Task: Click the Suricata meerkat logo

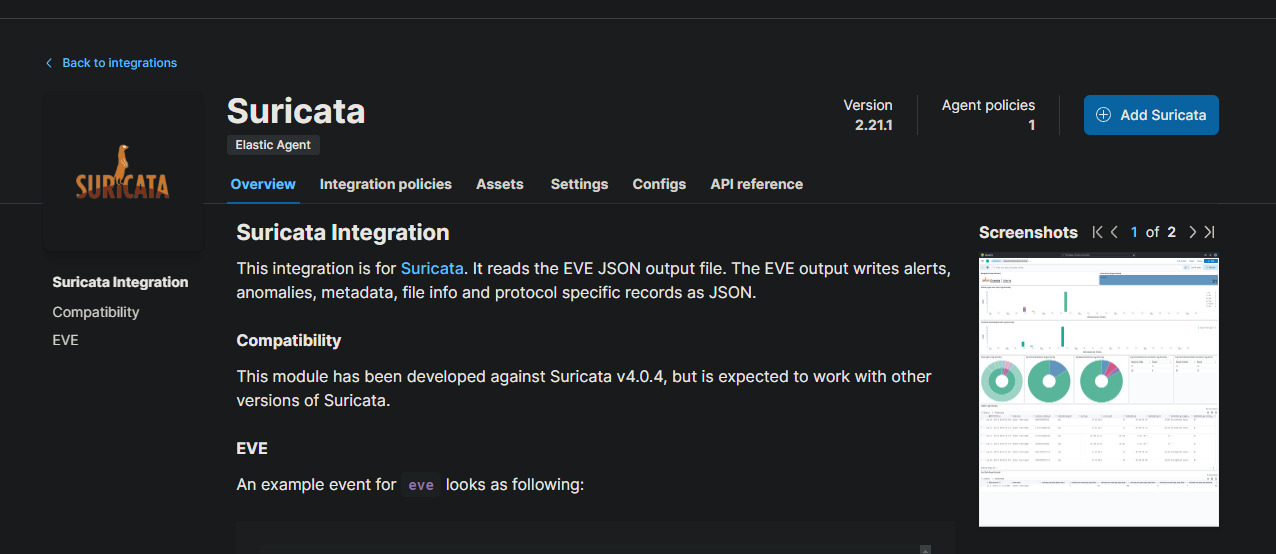Action: (122, 173)
